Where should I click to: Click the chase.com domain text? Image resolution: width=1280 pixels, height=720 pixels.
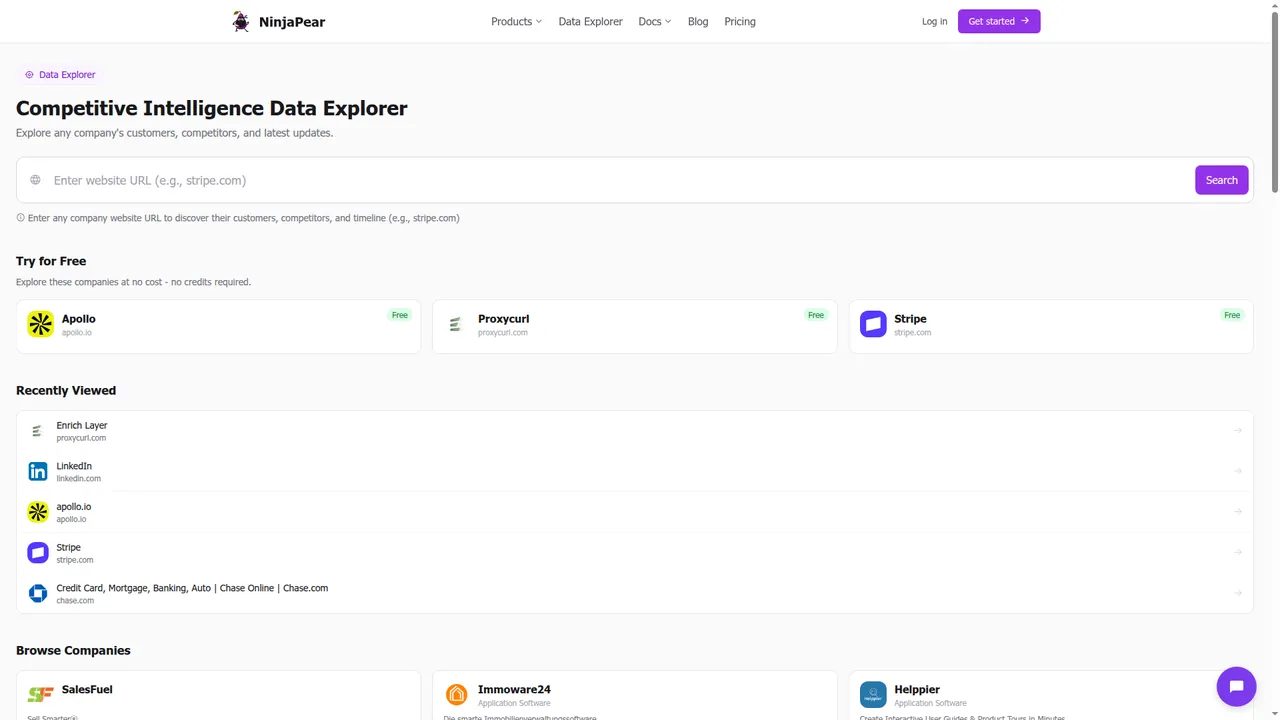click(75, 600)
